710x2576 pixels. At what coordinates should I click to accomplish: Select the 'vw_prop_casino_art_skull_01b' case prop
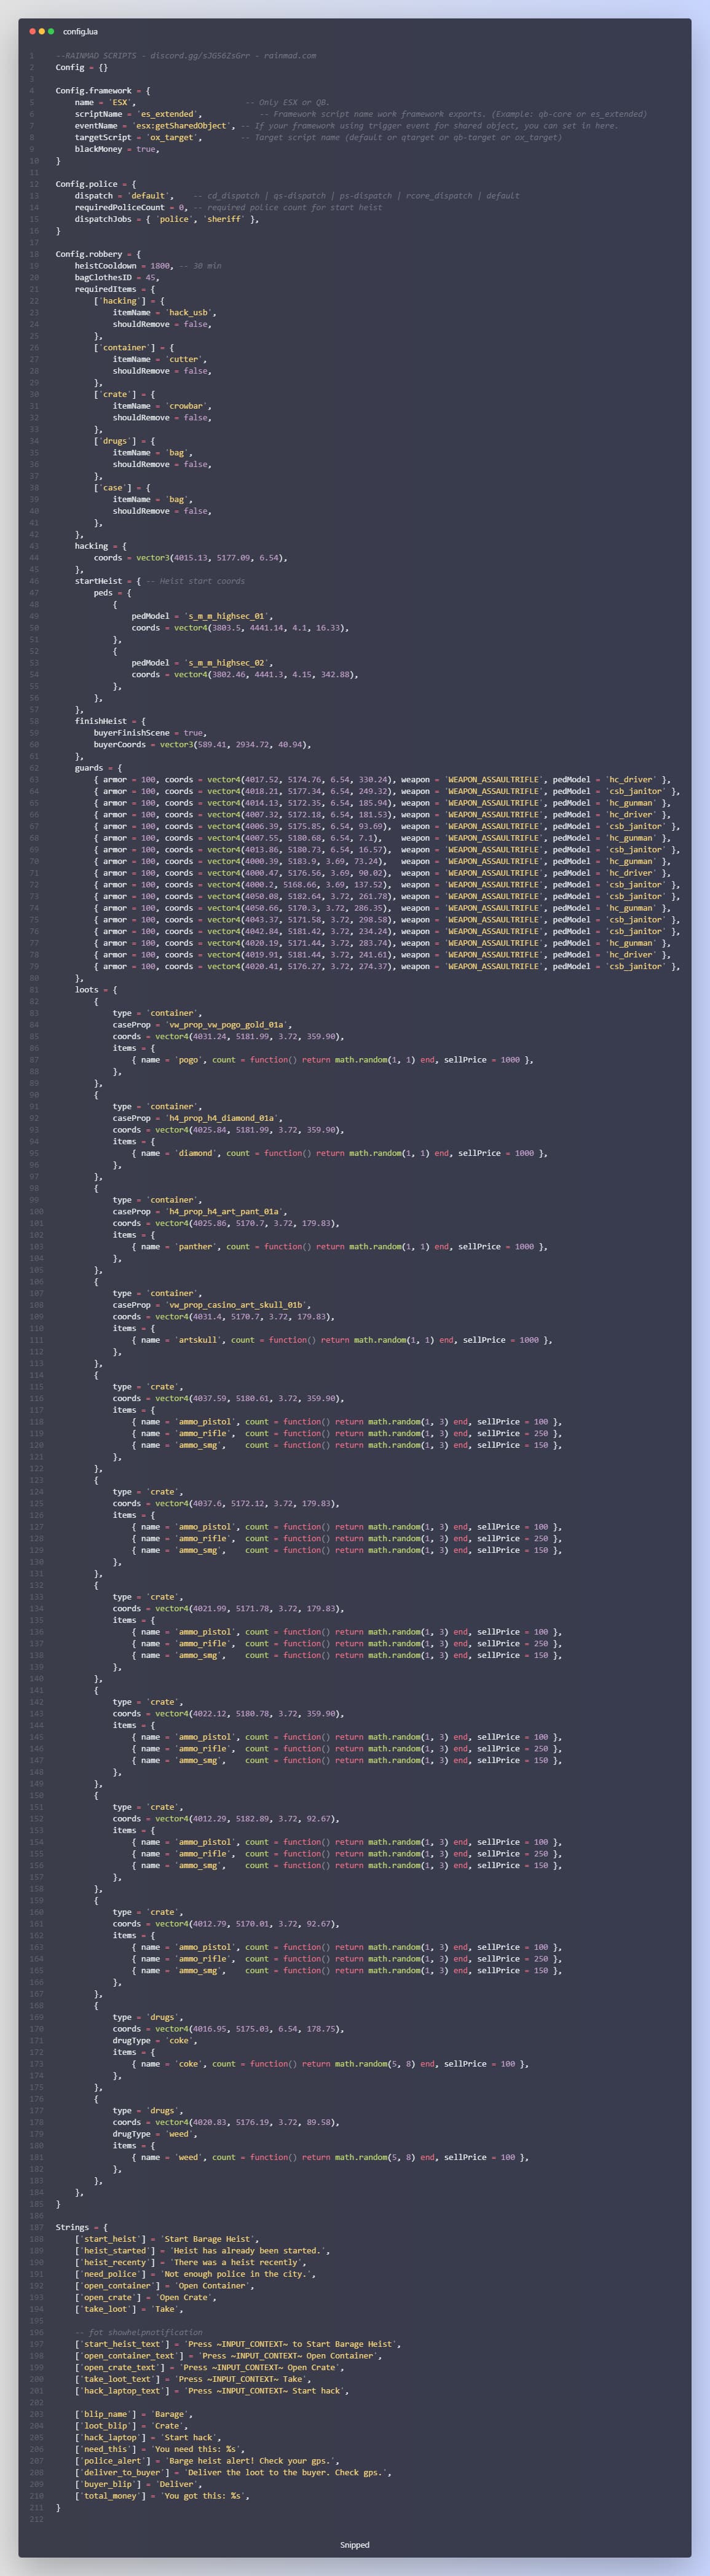point(236,1305)
